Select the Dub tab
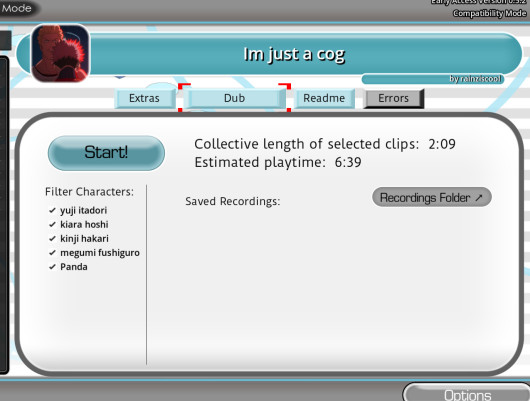The image size is (530, 401). coord(235,98)
